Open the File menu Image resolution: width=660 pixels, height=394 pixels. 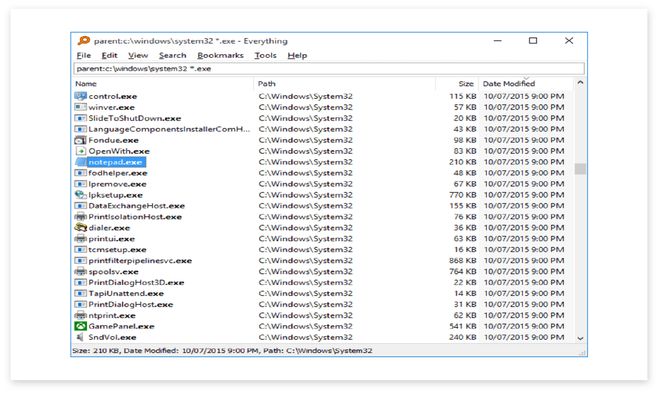tap(84, 56)
